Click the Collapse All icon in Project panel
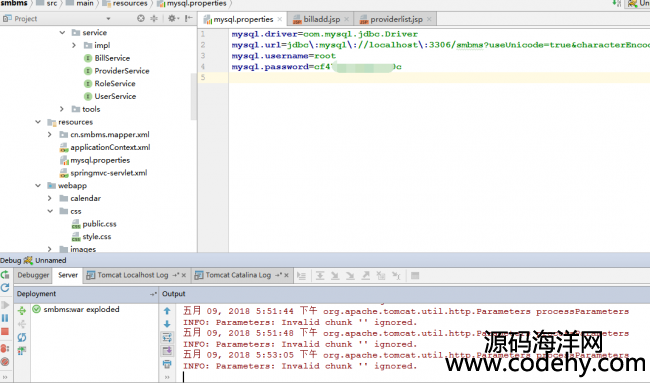 pyautogui.click(x=154, y=18)
